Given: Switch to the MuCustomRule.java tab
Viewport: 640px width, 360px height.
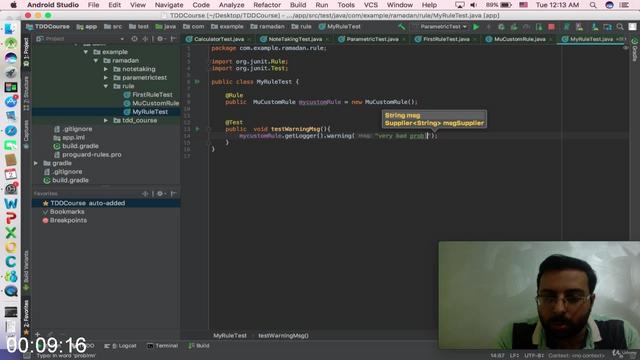Looking at the screenshot, I should pyautogui.click(x=520, y=39).
